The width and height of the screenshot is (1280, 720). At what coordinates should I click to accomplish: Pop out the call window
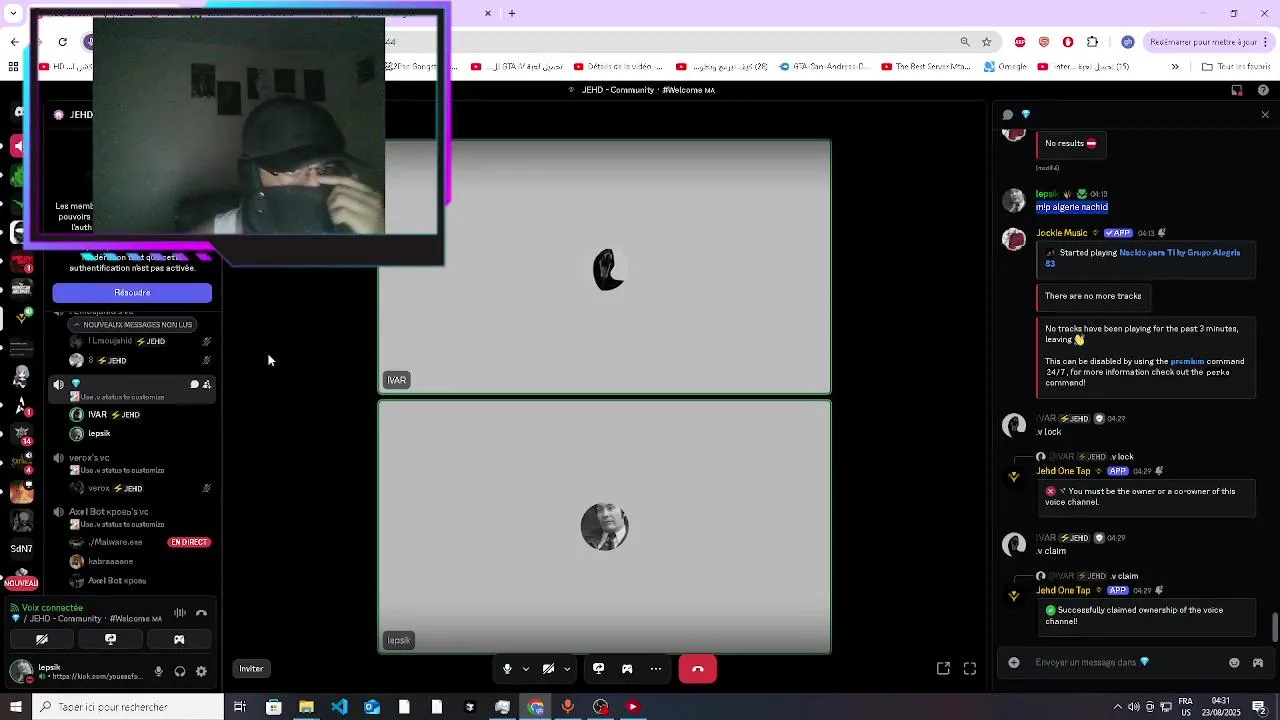pos(943,669)
